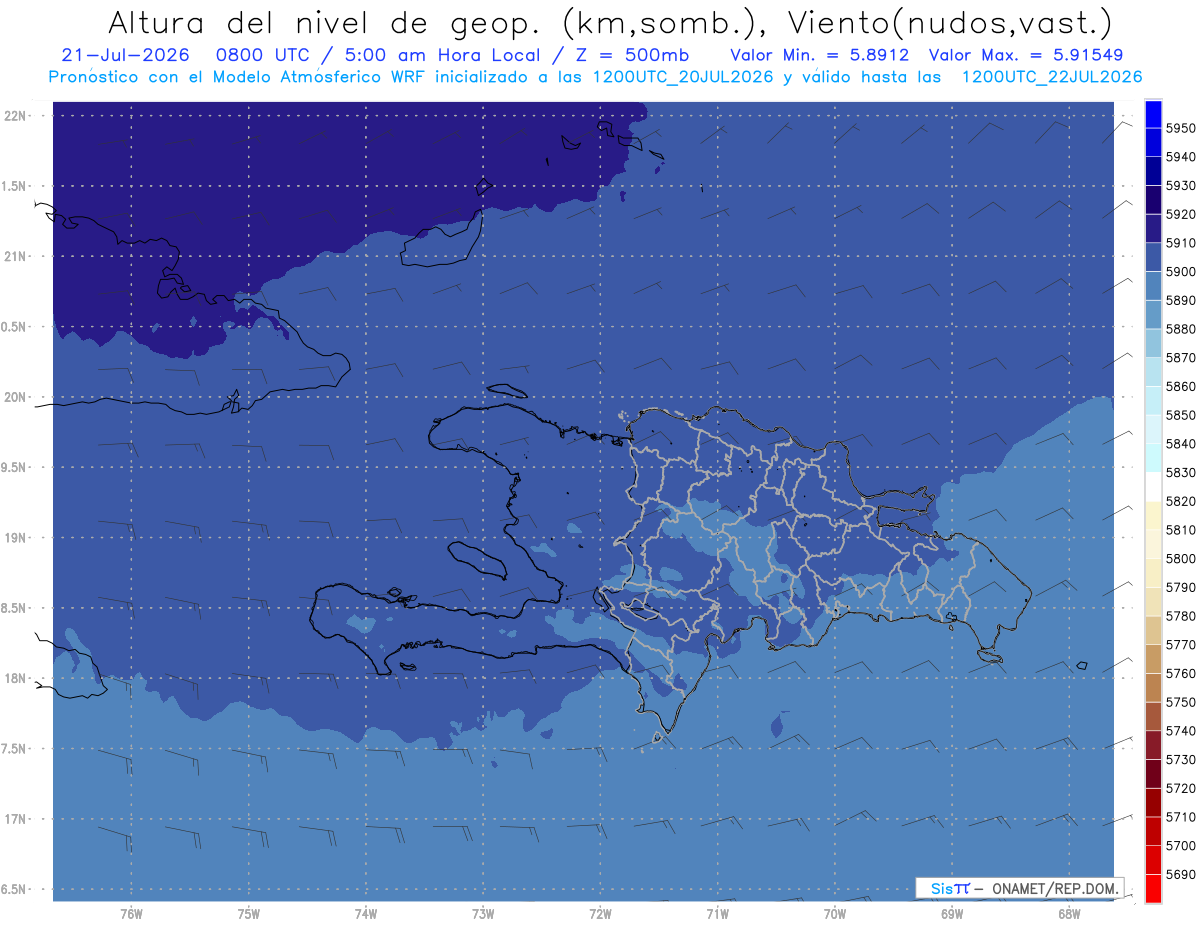Click 'Valor Max. = 5.91549' text
Image resolution: width=1200 pixels, height=927 pixels.
(1026, 55)
